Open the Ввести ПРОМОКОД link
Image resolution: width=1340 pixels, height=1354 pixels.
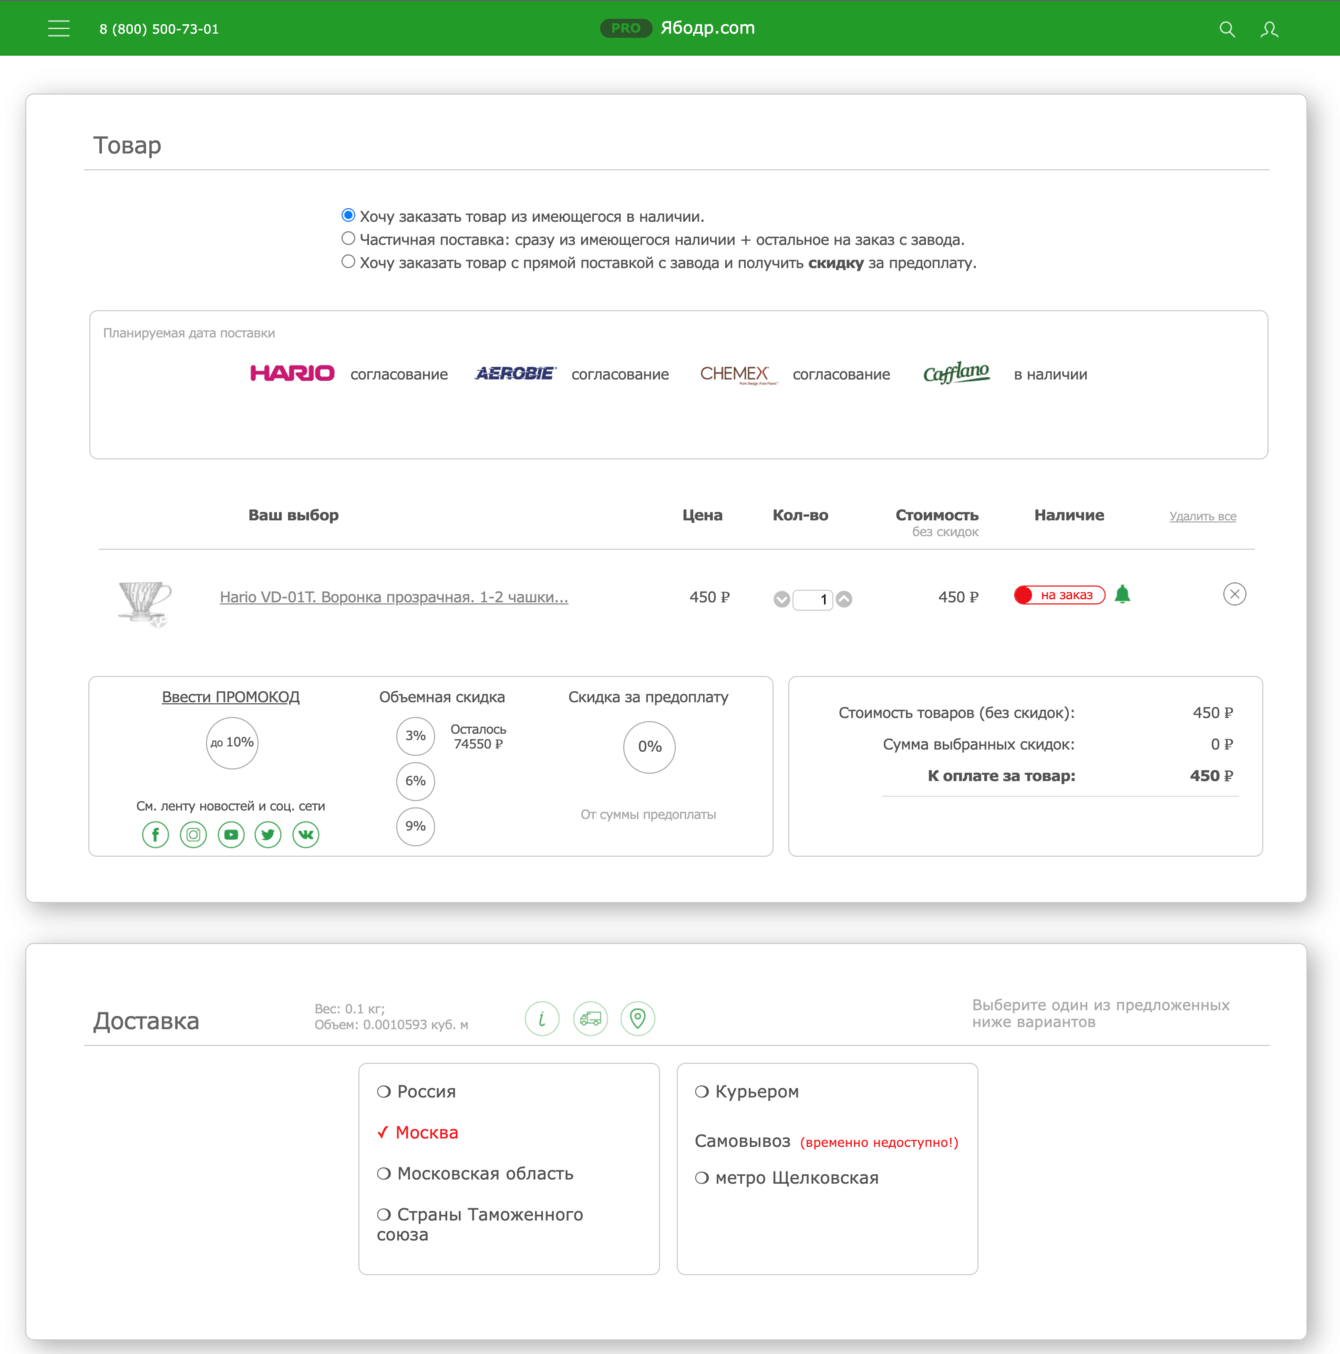click(x=231, y=697)
